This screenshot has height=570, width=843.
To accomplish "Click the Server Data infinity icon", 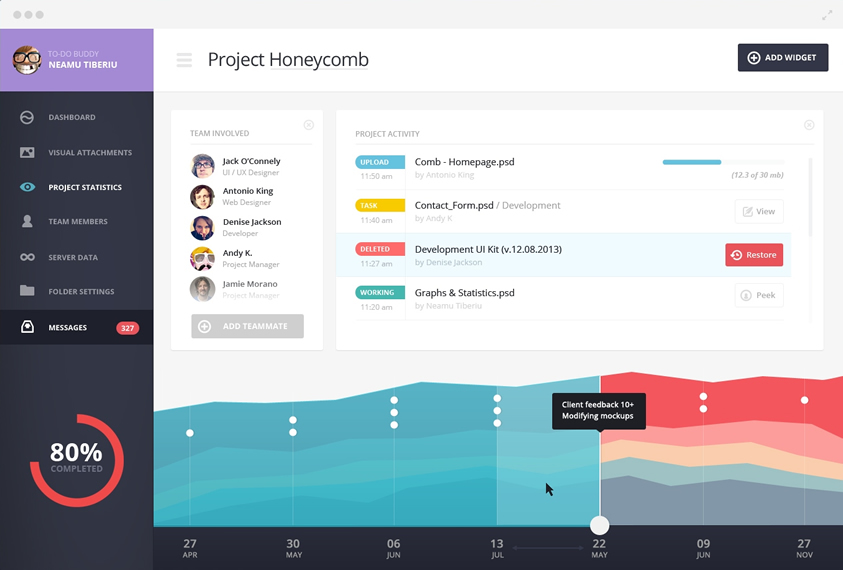I will coord(27,257).
